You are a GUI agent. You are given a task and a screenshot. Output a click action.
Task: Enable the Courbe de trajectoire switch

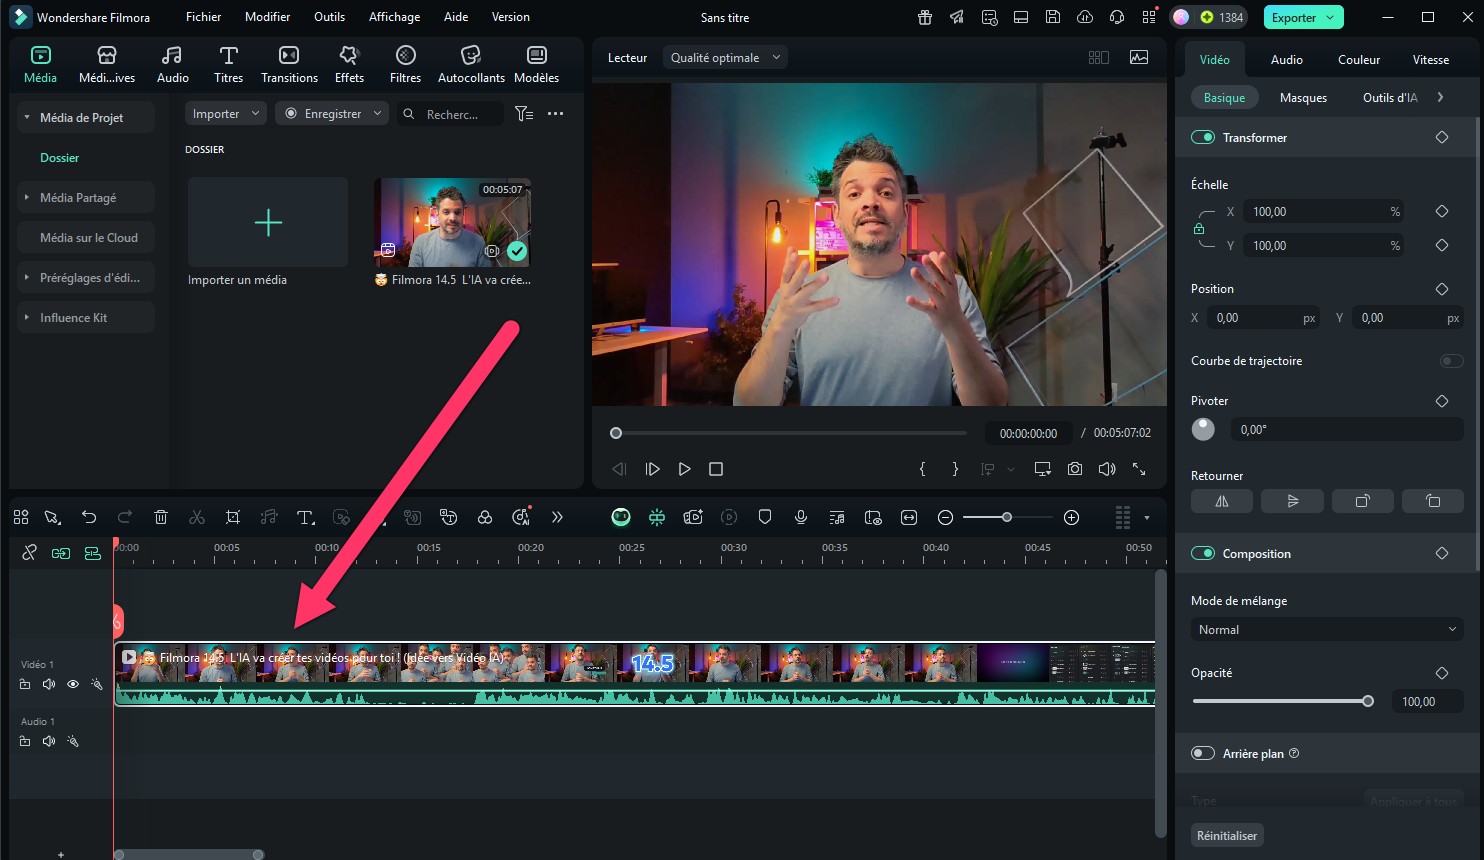(1451, 360)
